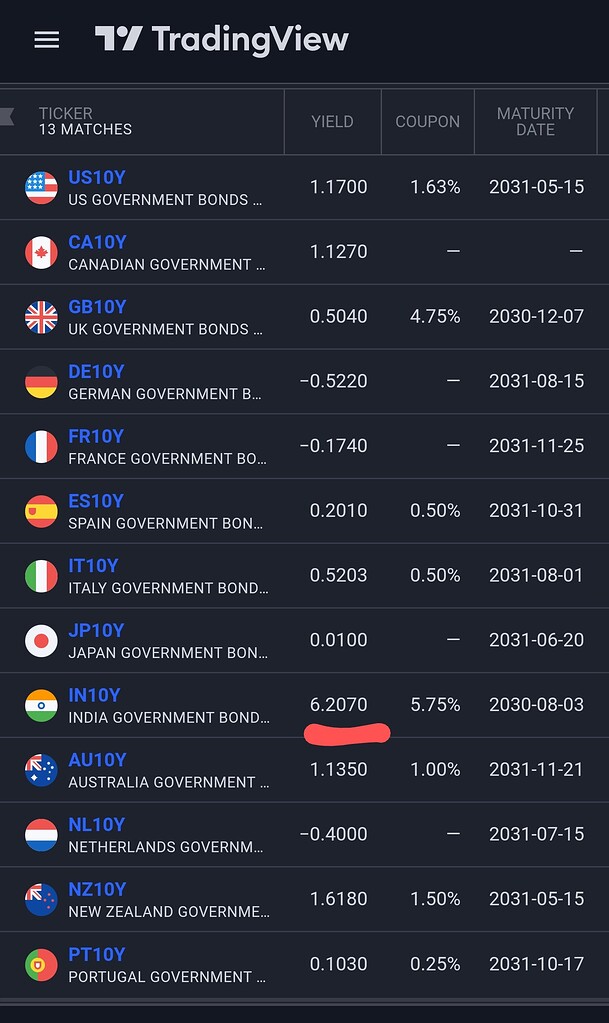The image size is (609, 1023).
Task: Click the Canadian flag icon
Action: point(41,252)
